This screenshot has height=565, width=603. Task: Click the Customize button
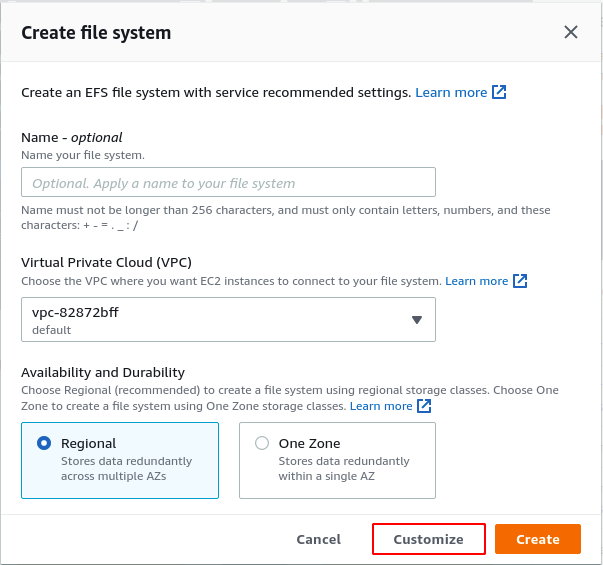tap(429, 539)
